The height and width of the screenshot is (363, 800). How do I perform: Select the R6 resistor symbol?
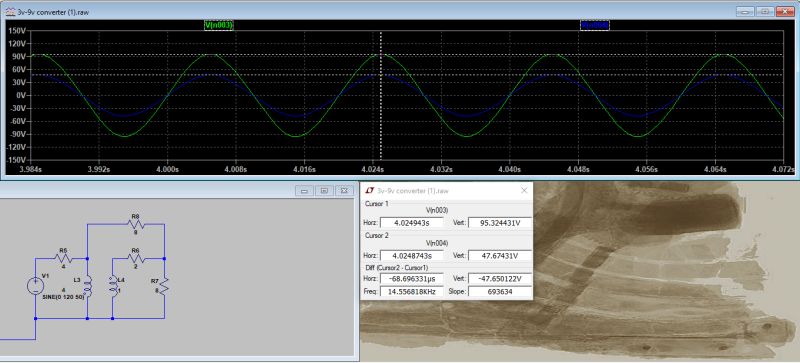point(135,258)
